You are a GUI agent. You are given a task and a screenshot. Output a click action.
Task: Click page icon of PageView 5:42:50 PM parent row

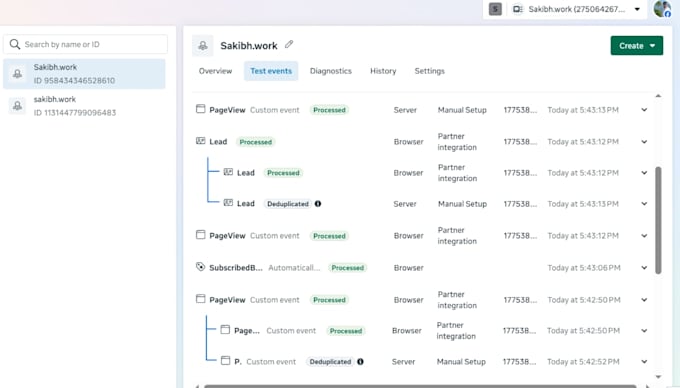[200, 299]
